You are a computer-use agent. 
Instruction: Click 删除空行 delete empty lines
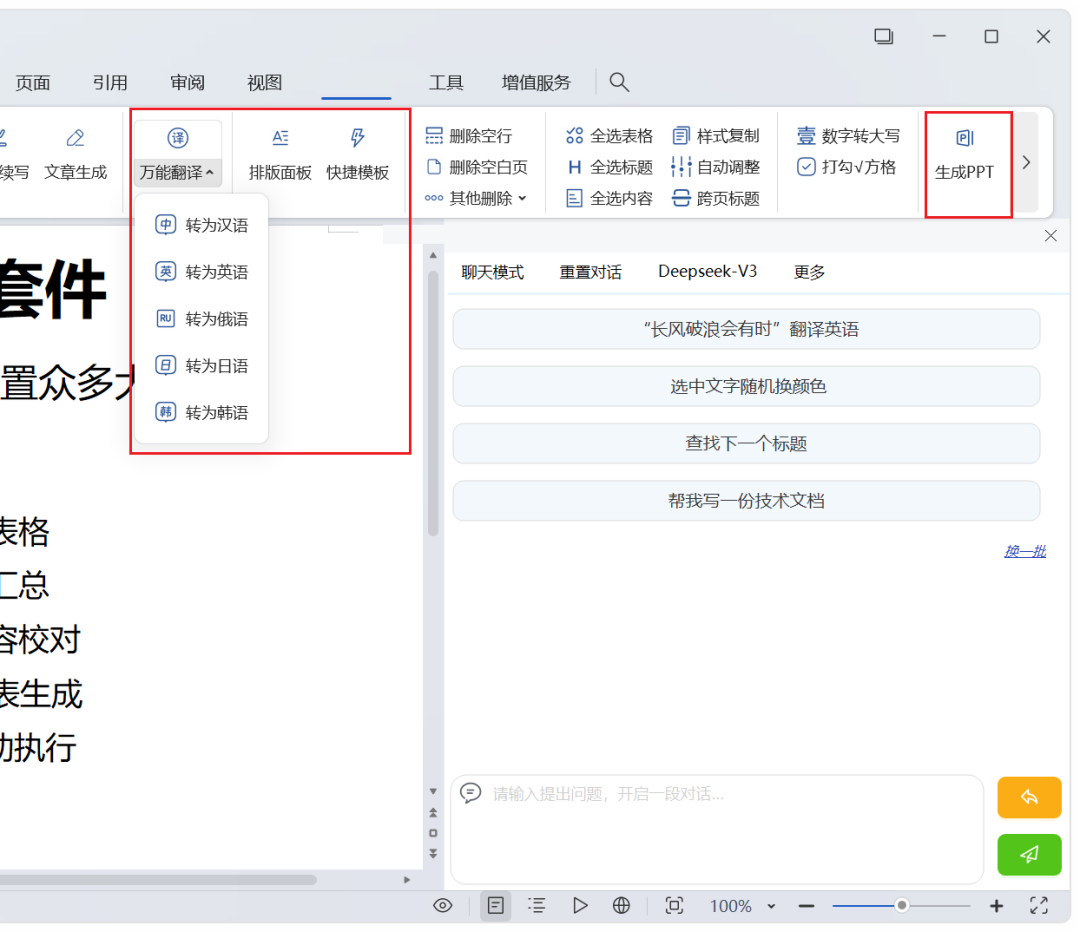pyautogui.click(x=469, y=136)
